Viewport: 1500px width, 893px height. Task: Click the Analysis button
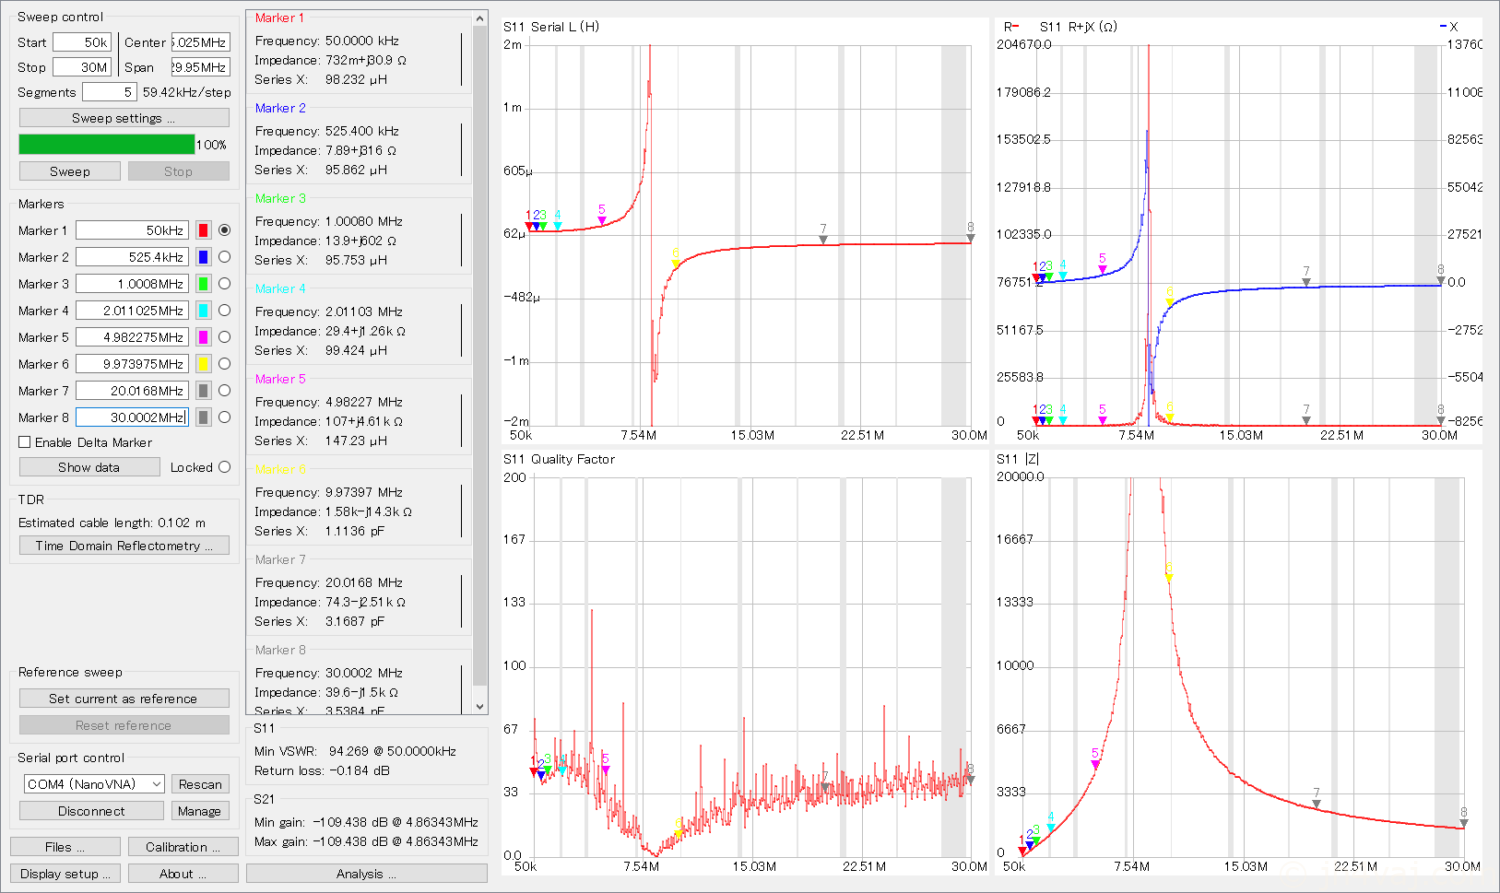pos(366,874)
